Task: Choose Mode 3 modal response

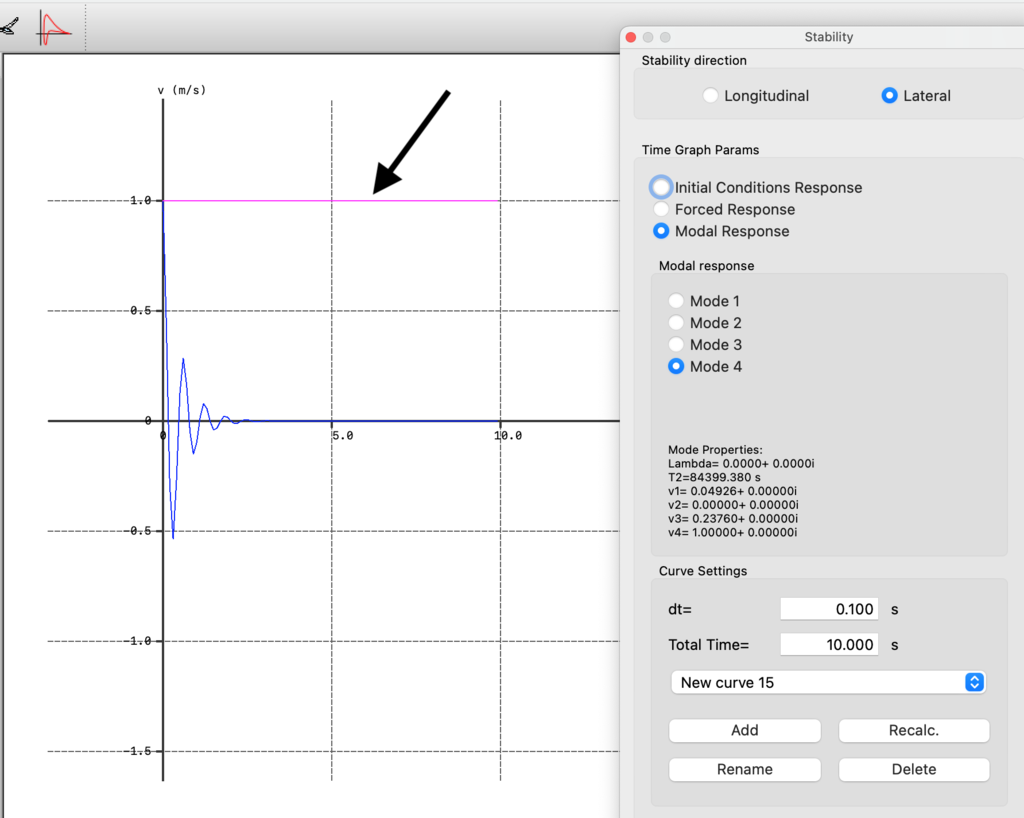Action: 677,345
